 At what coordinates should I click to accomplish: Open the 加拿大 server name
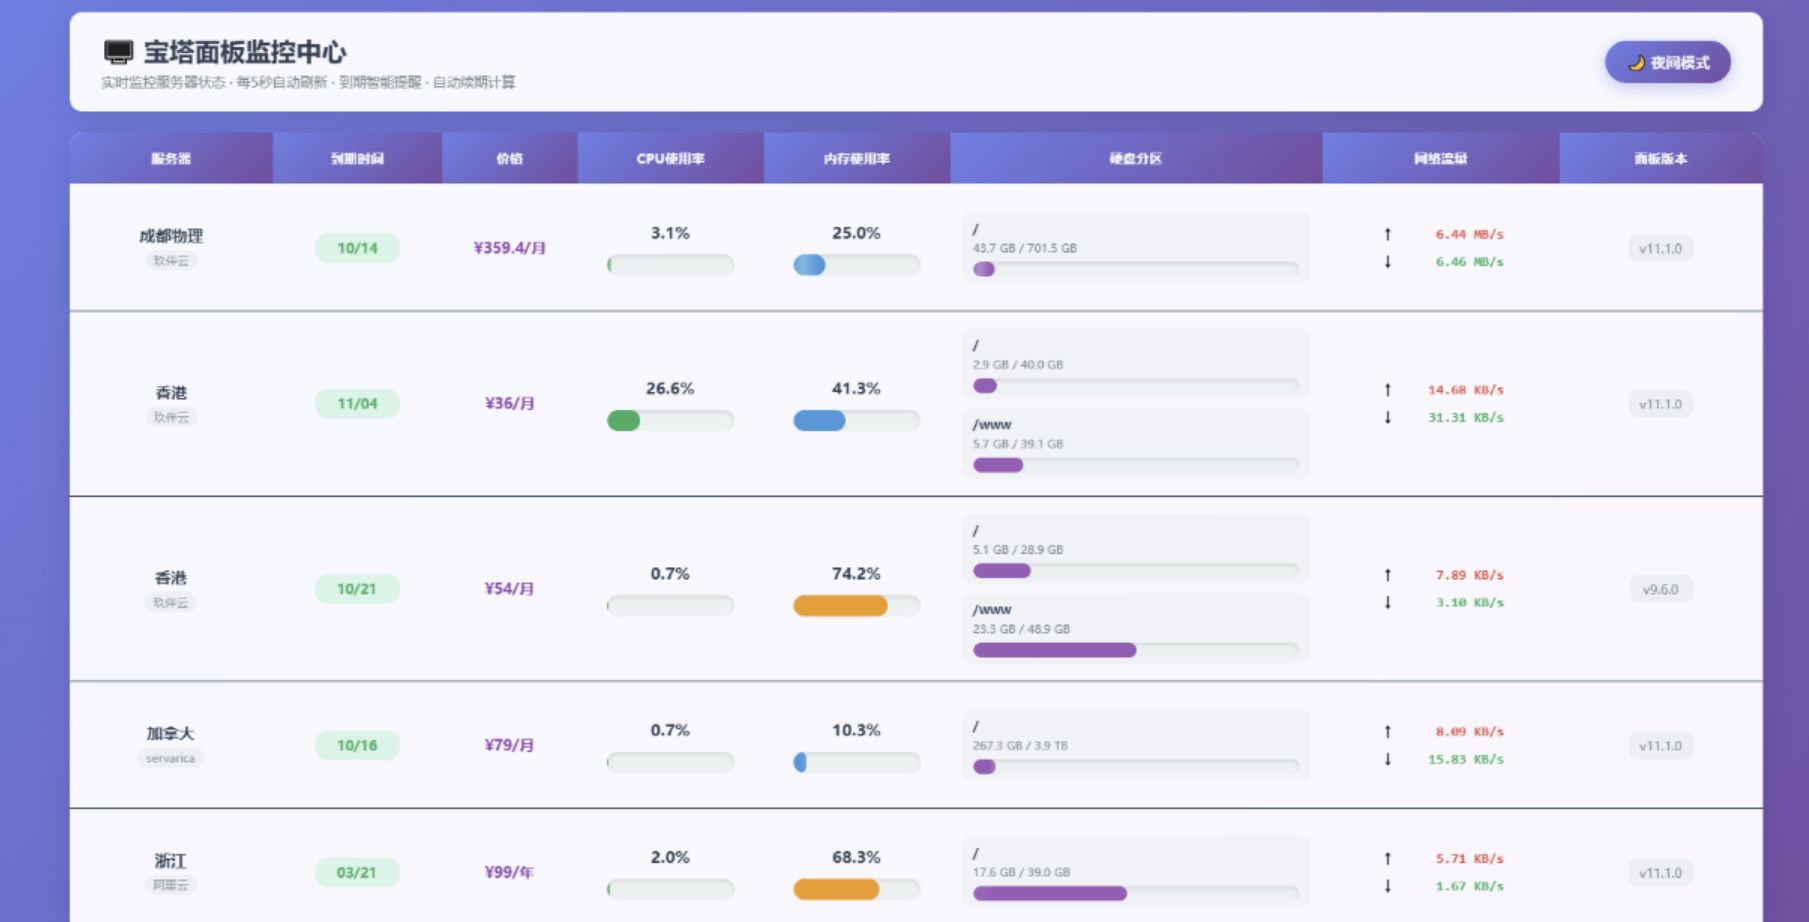point(170,733)
